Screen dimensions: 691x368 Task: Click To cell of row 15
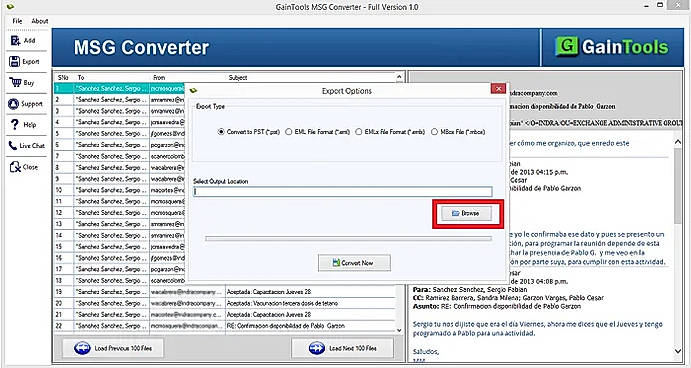[111, 247]
